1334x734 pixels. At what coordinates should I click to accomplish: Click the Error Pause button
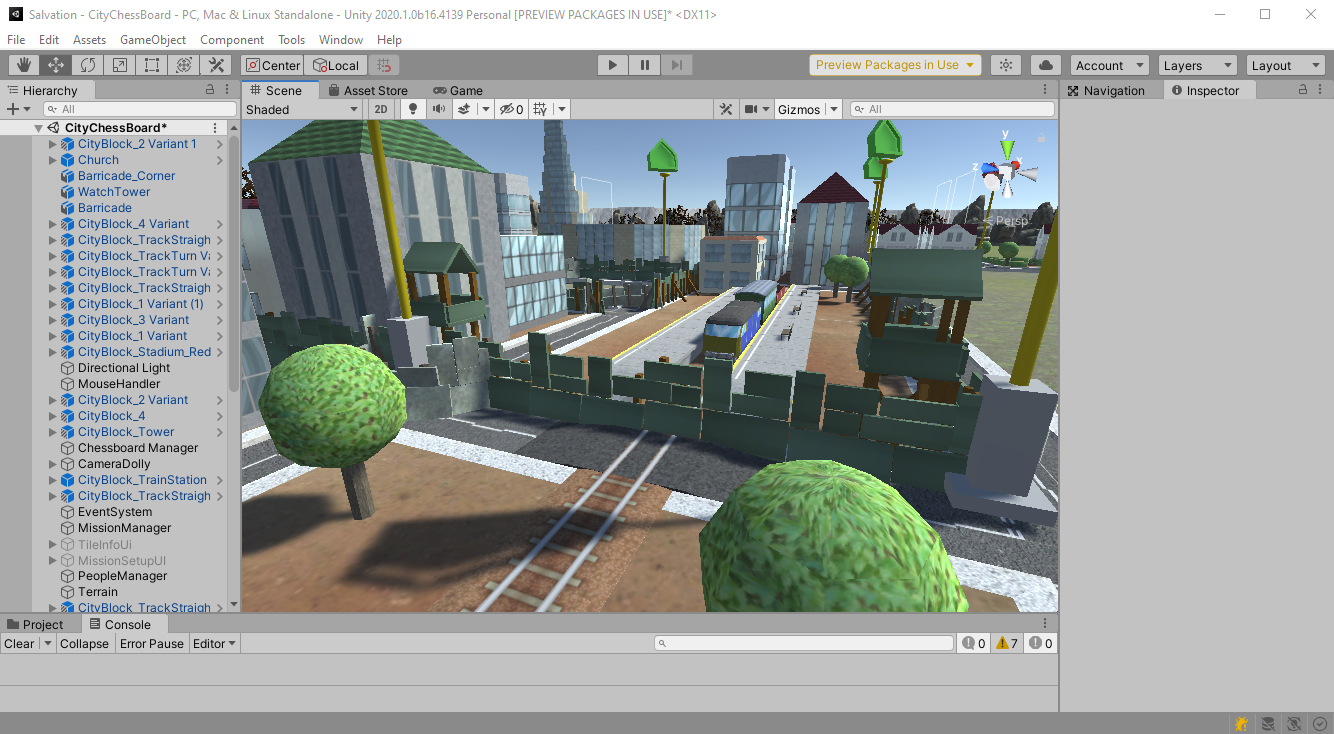(151, 643)
